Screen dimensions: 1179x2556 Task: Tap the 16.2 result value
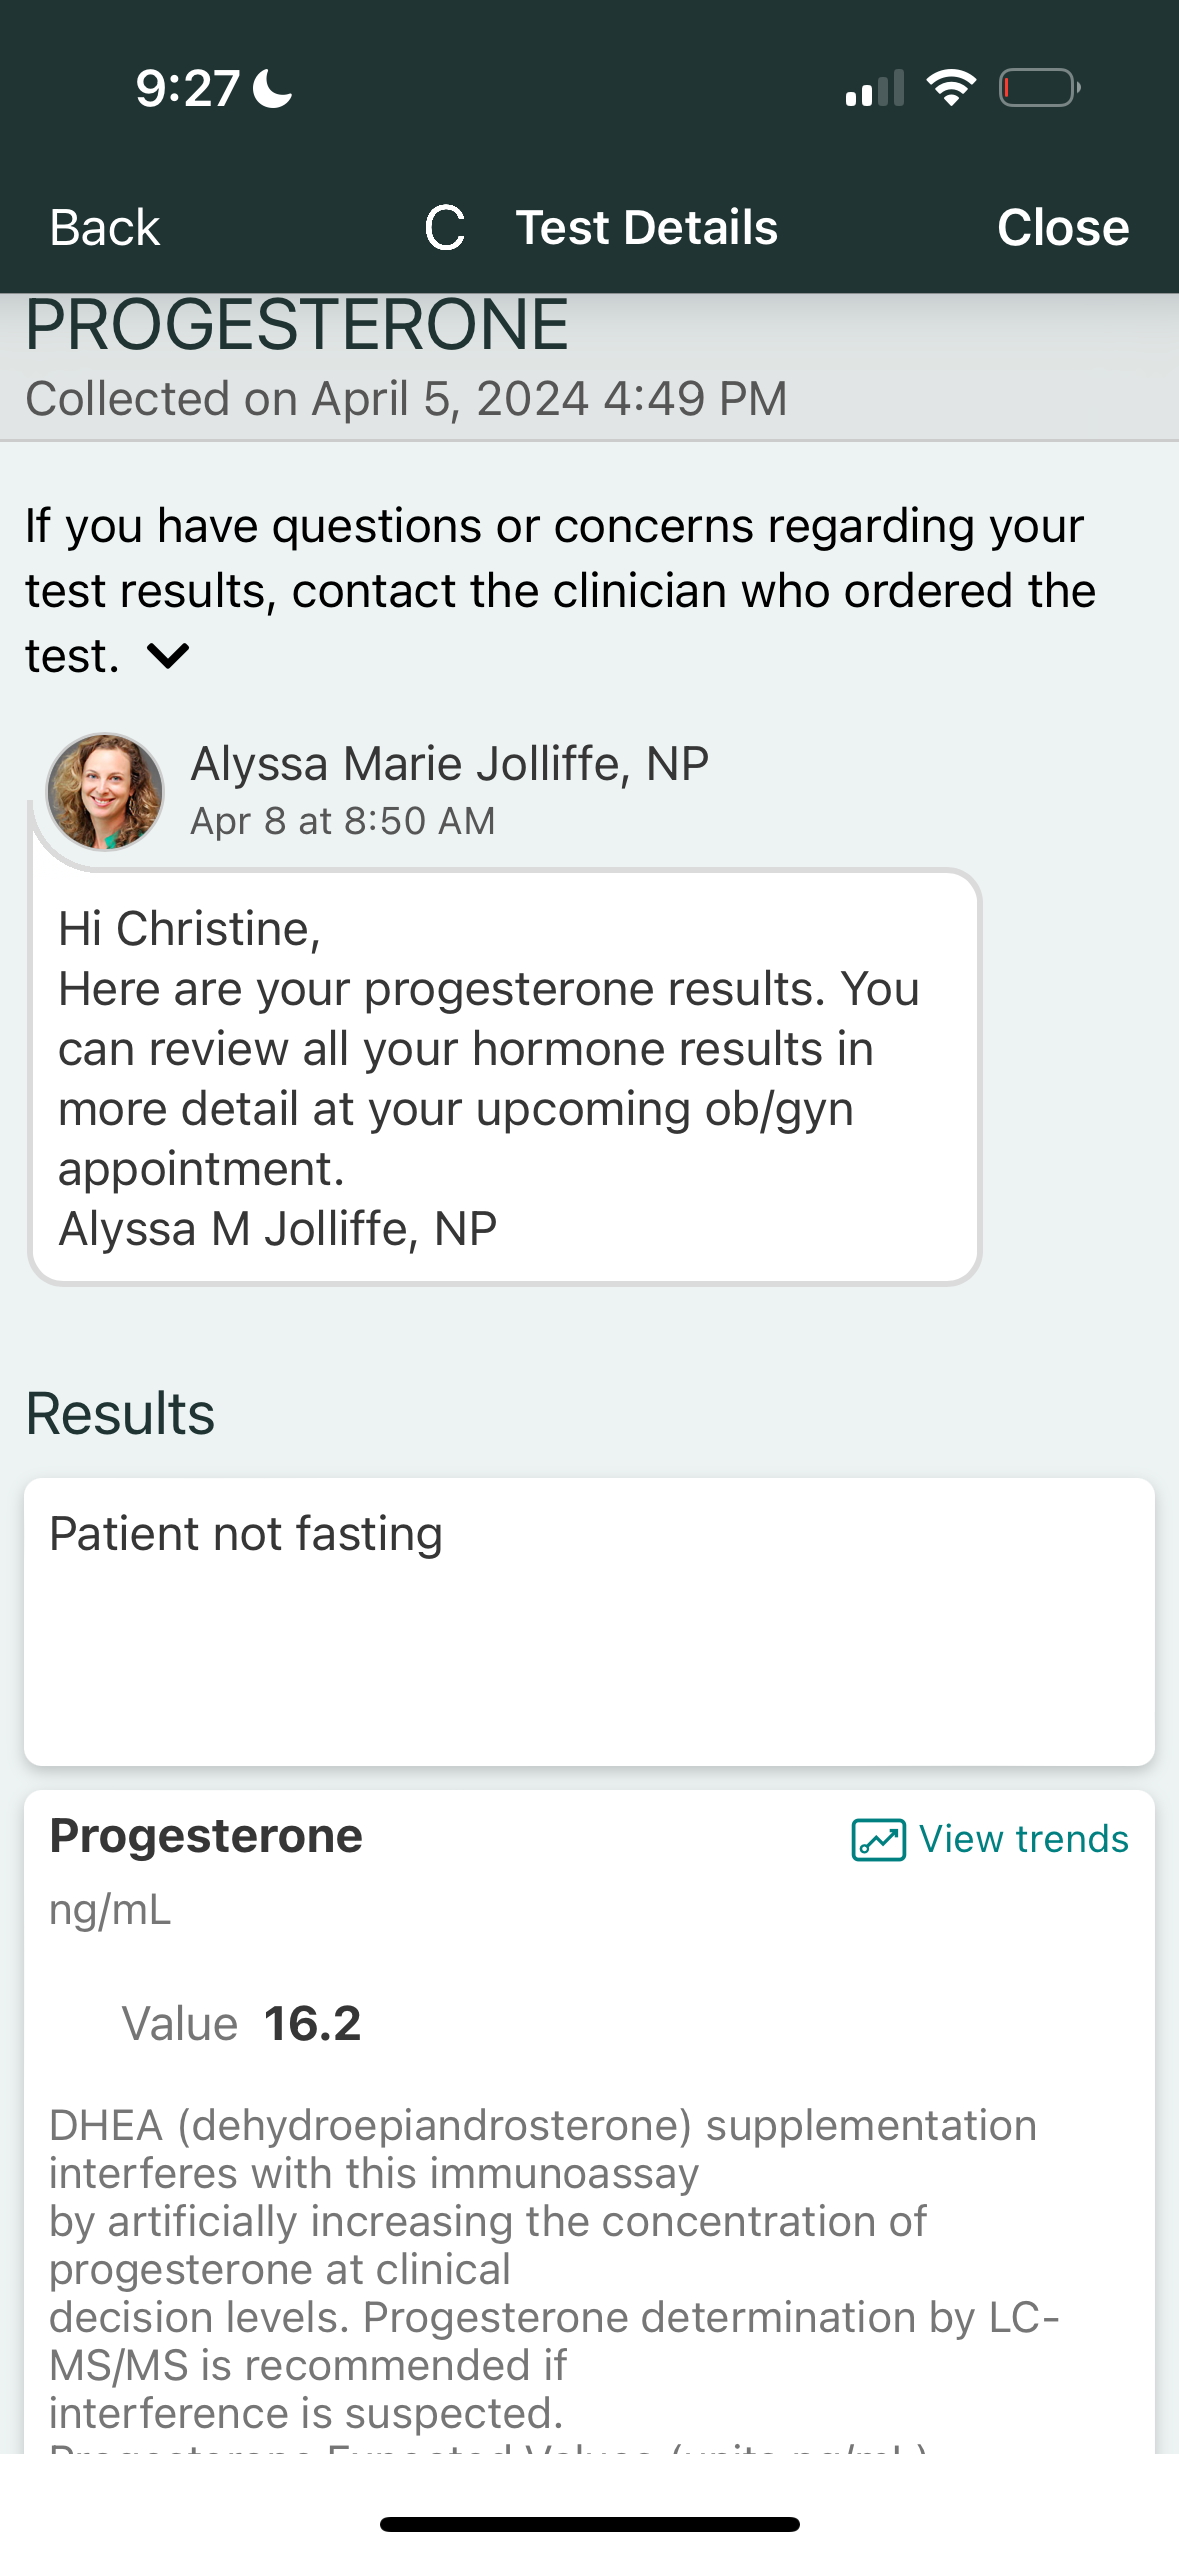pyautogui.click(x=312, y=2024)
